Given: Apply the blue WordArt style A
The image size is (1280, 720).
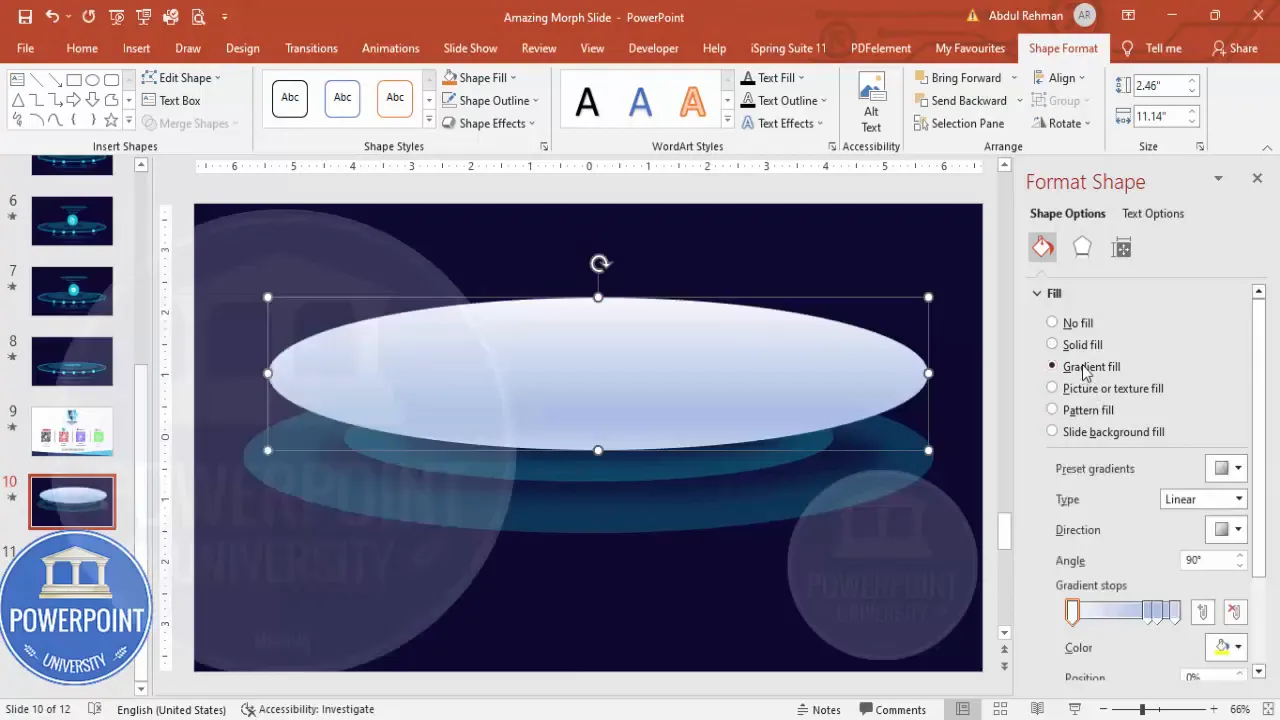Looking at the screenshot, I should coord(640,101).
